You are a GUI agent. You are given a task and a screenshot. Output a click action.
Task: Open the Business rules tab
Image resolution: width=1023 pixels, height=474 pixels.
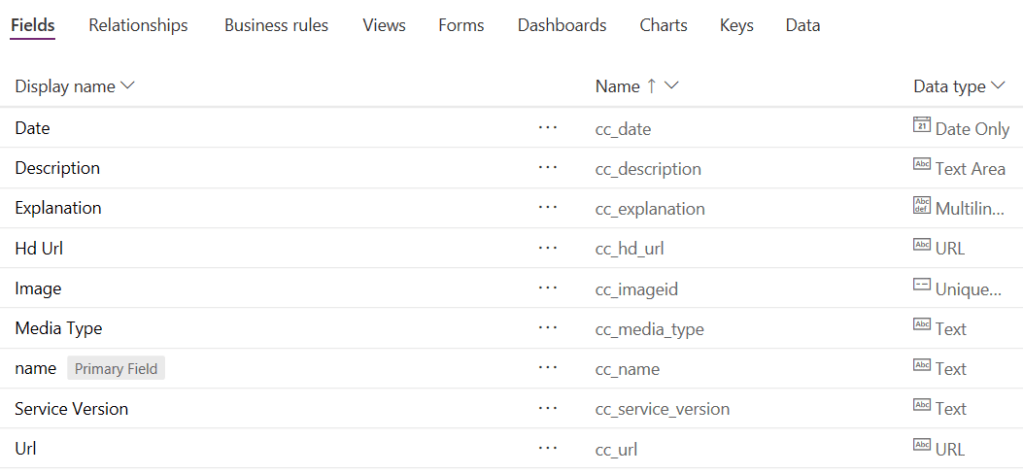tap(276, 25)
